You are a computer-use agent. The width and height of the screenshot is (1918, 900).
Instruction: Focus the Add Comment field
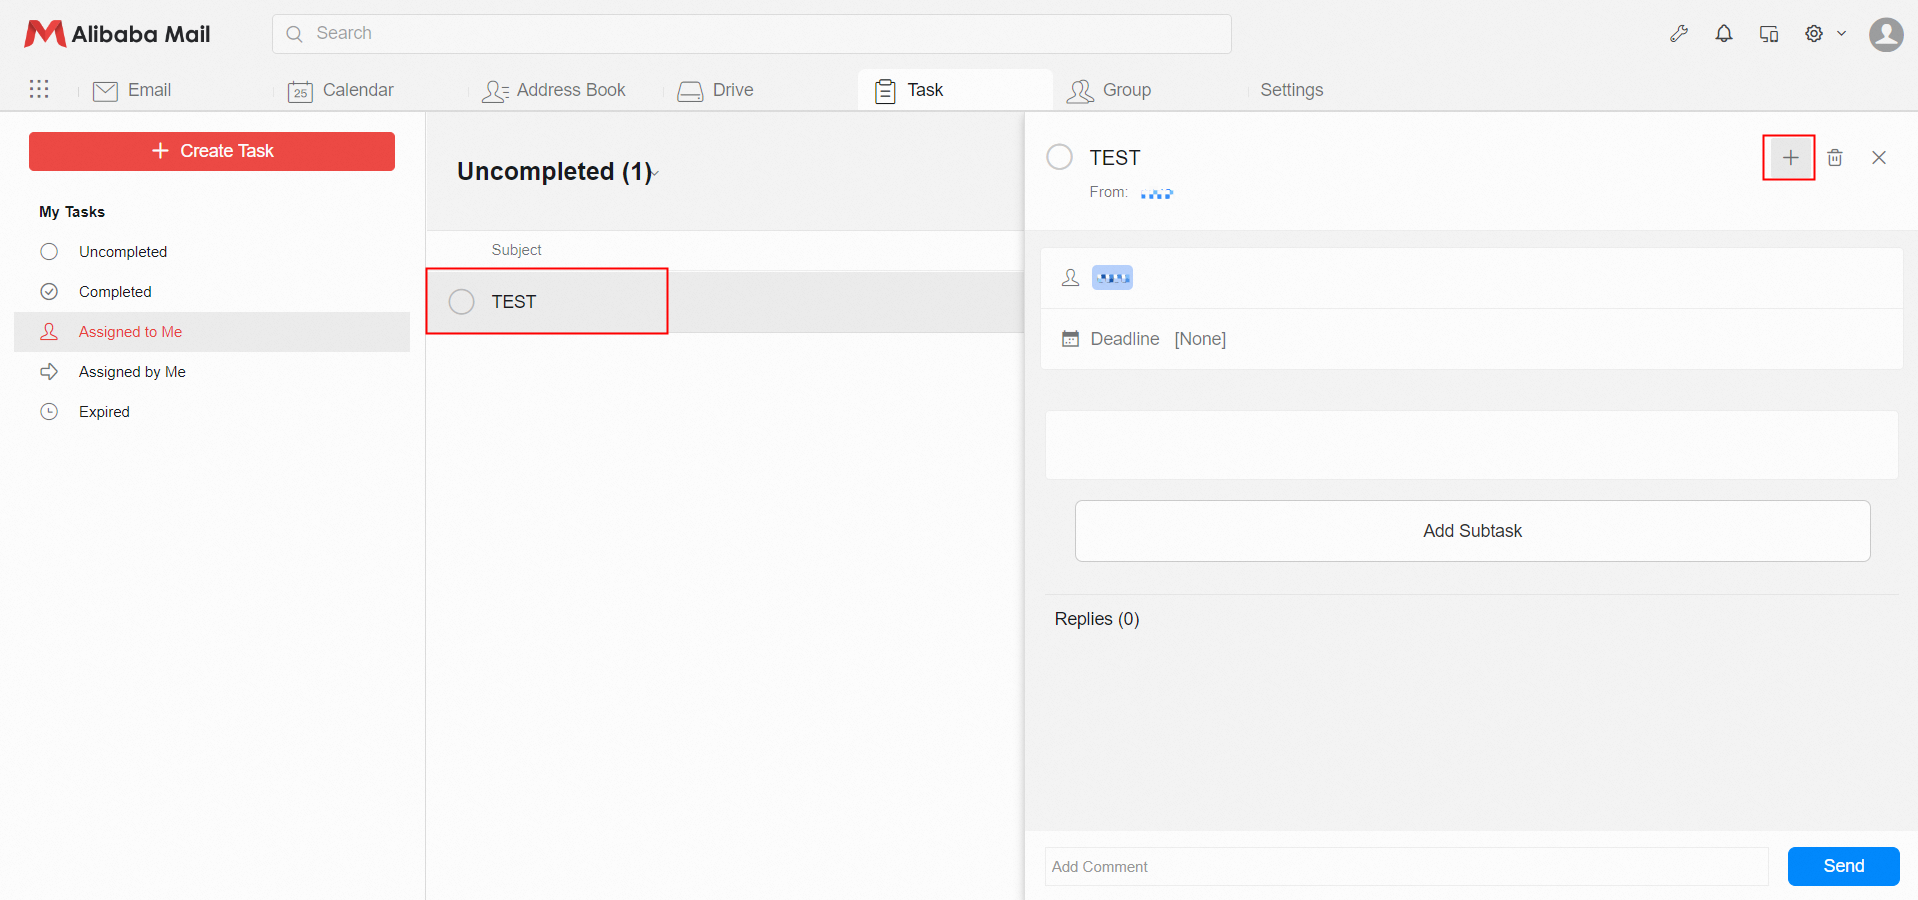coord(1406,867)
